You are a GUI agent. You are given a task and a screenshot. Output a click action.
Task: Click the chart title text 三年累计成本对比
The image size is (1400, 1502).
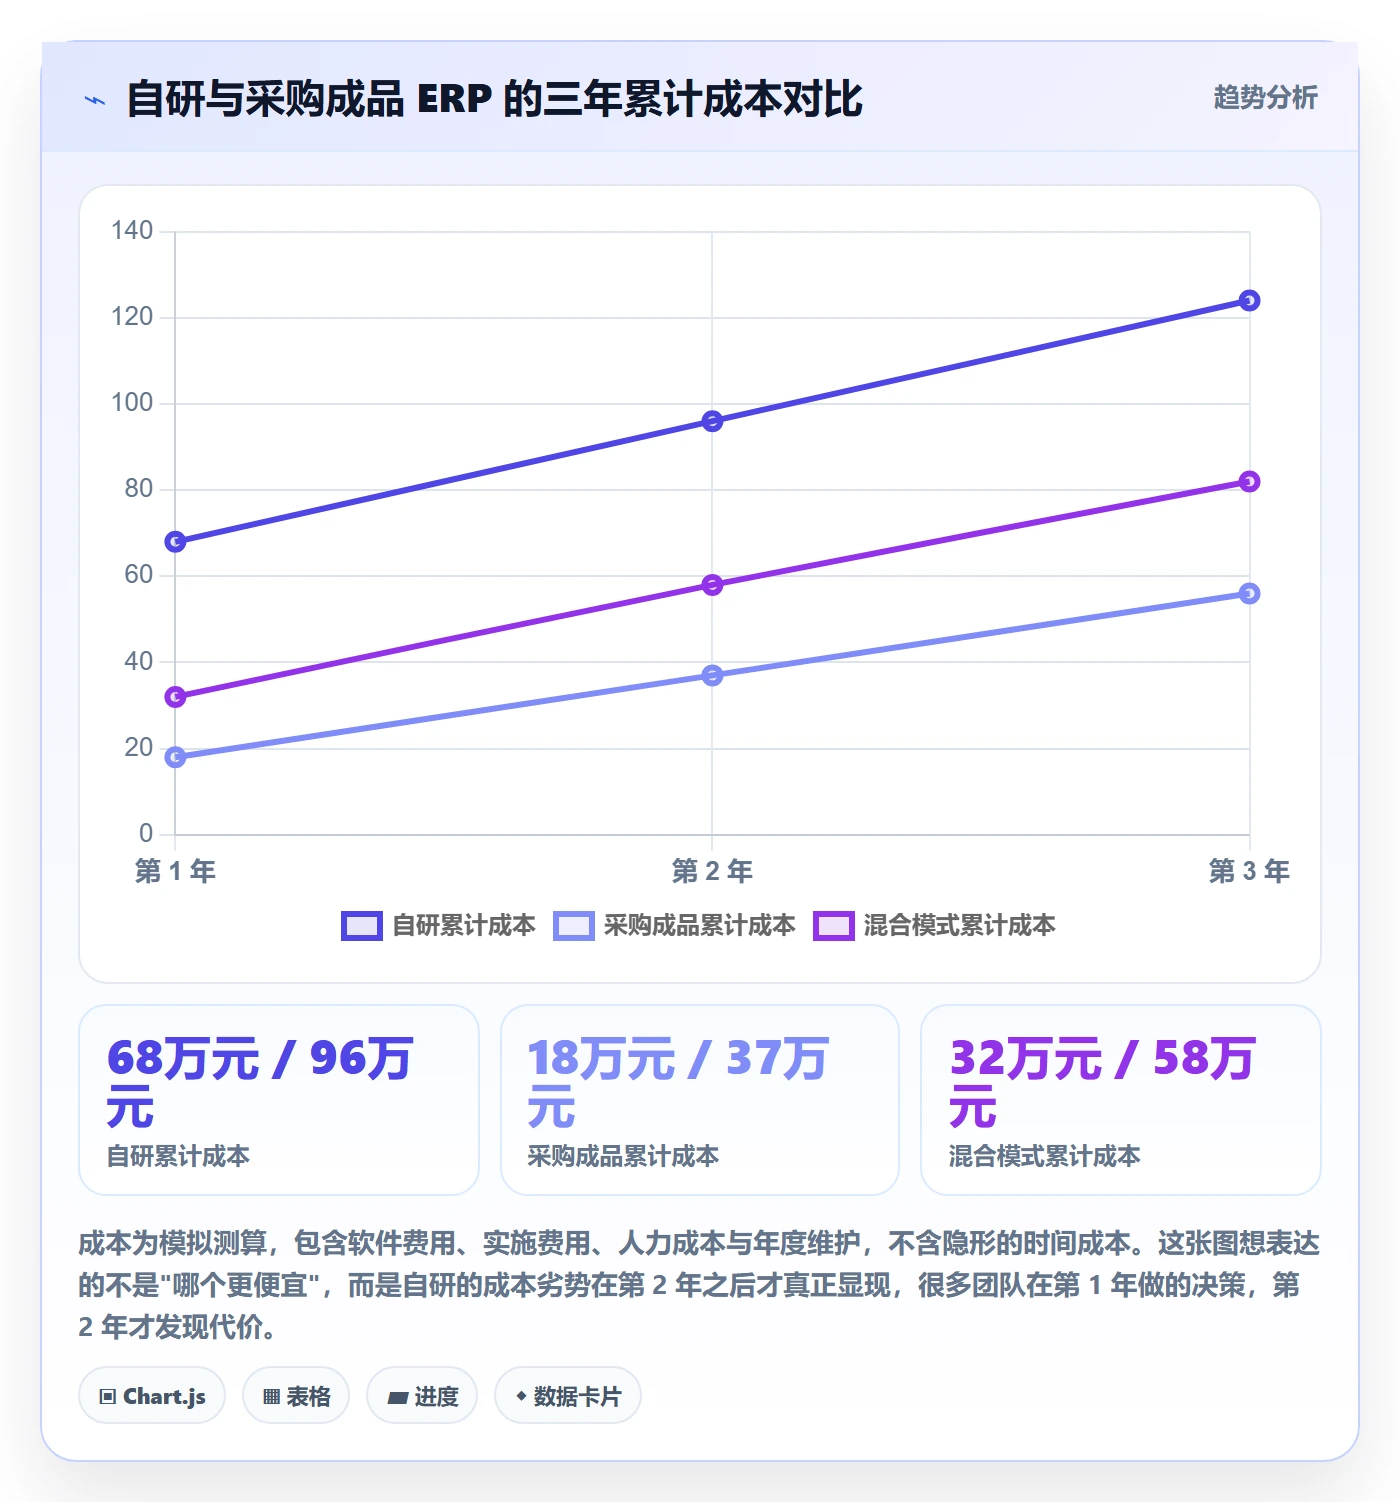pos(703,99)
